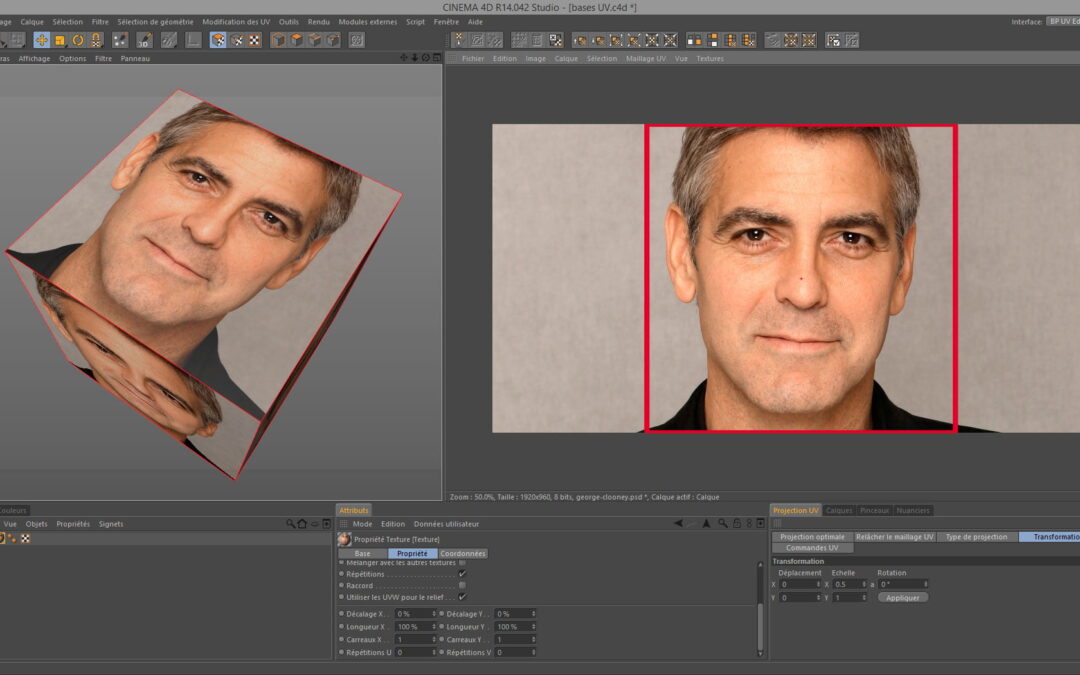This screenshot has height=675, width=1080.
Task: Click the home icon in object manager
Action: pos(302,524)
